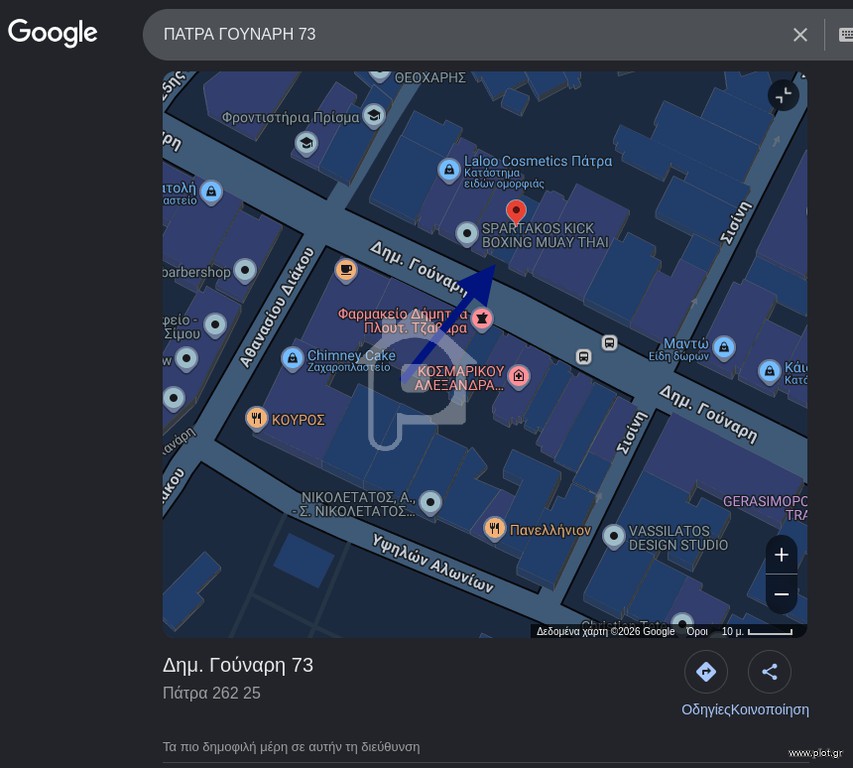
Task: Open the orange coffee cup cafe pin
Action: [x=346, y=270]
